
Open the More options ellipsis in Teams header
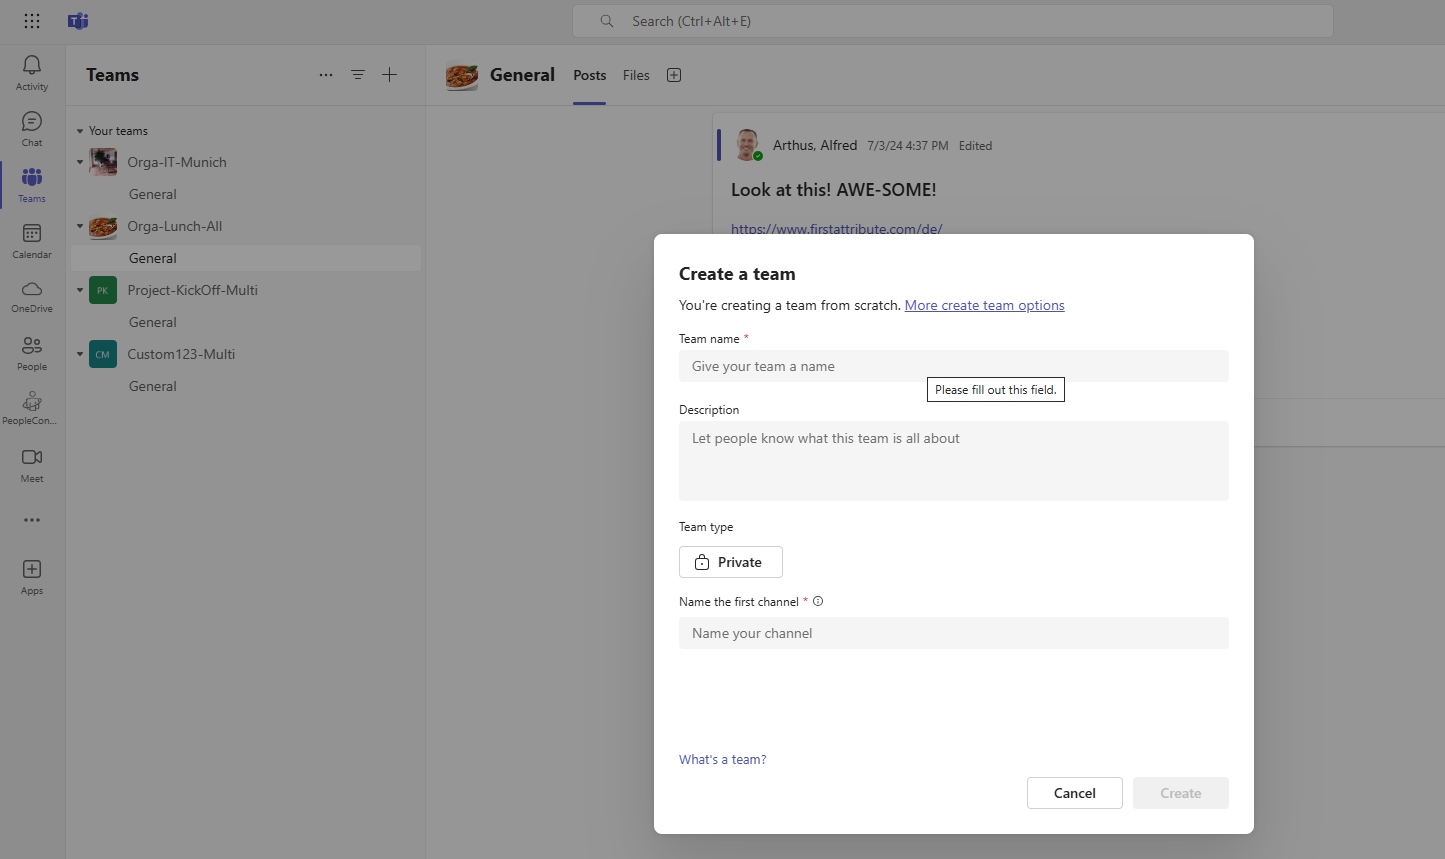(x=325, y=74)
